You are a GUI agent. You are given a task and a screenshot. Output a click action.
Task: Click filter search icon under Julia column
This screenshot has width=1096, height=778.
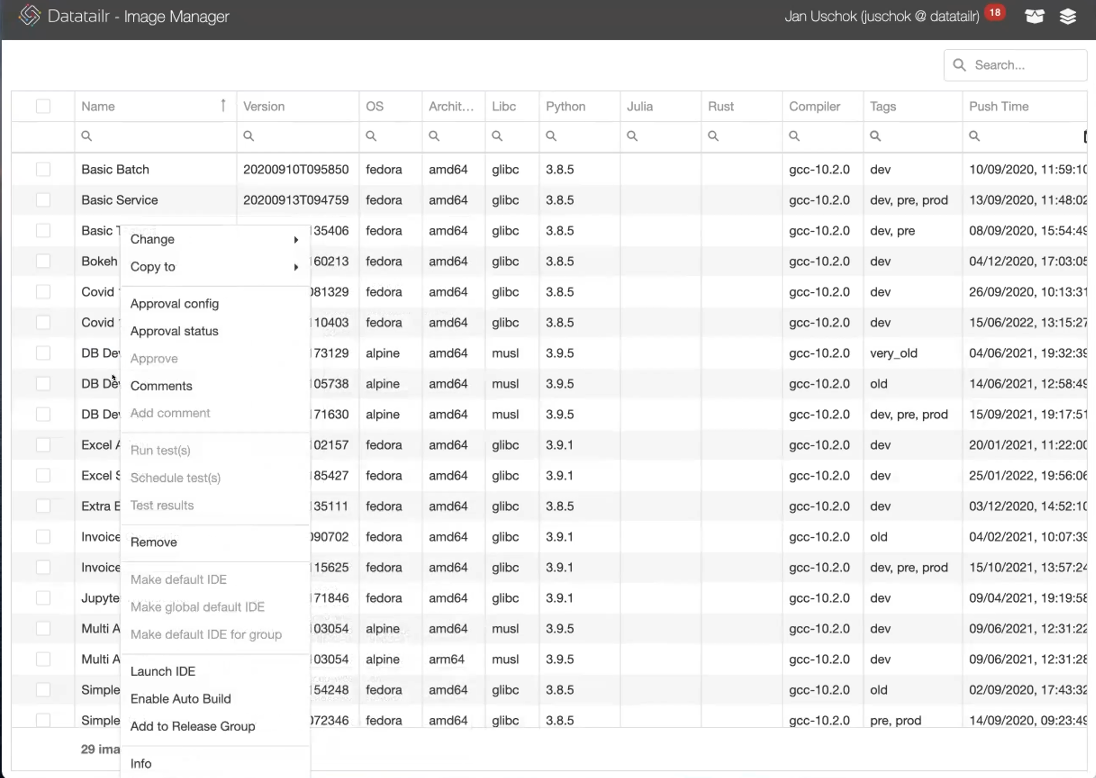tap(632, 136)
